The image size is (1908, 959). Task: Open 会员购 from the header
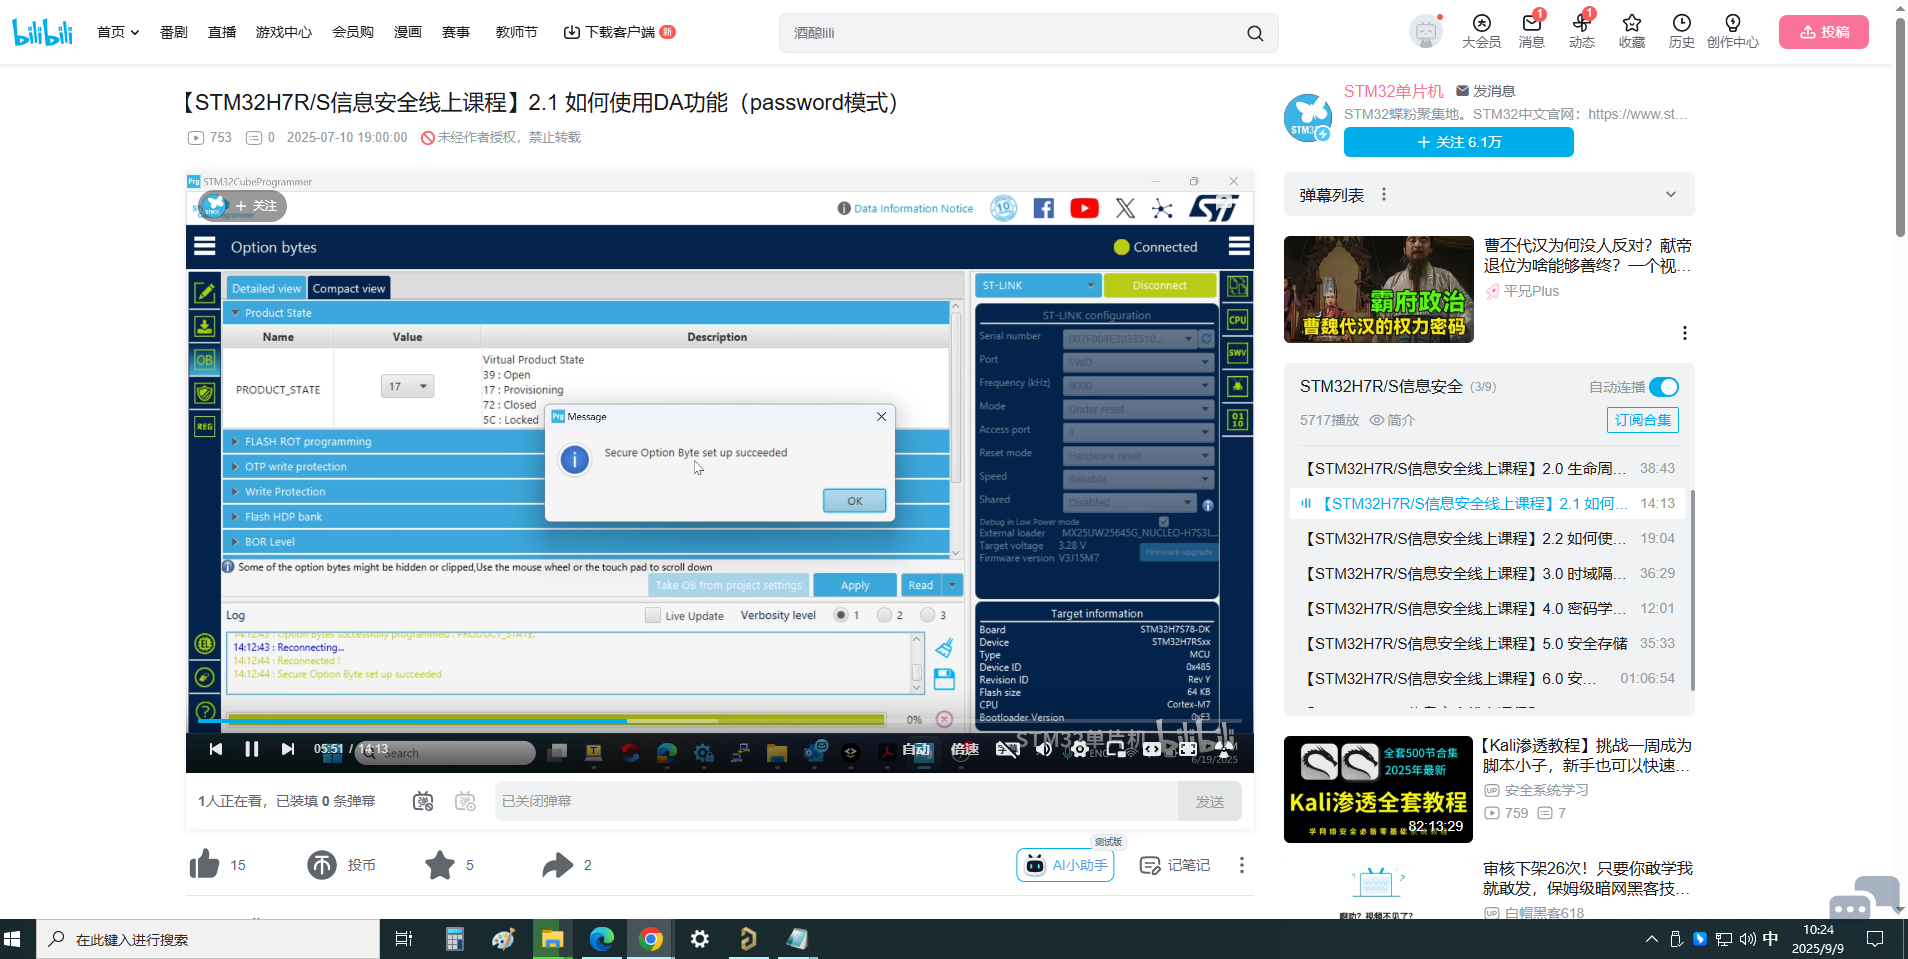tap(353, 32)
